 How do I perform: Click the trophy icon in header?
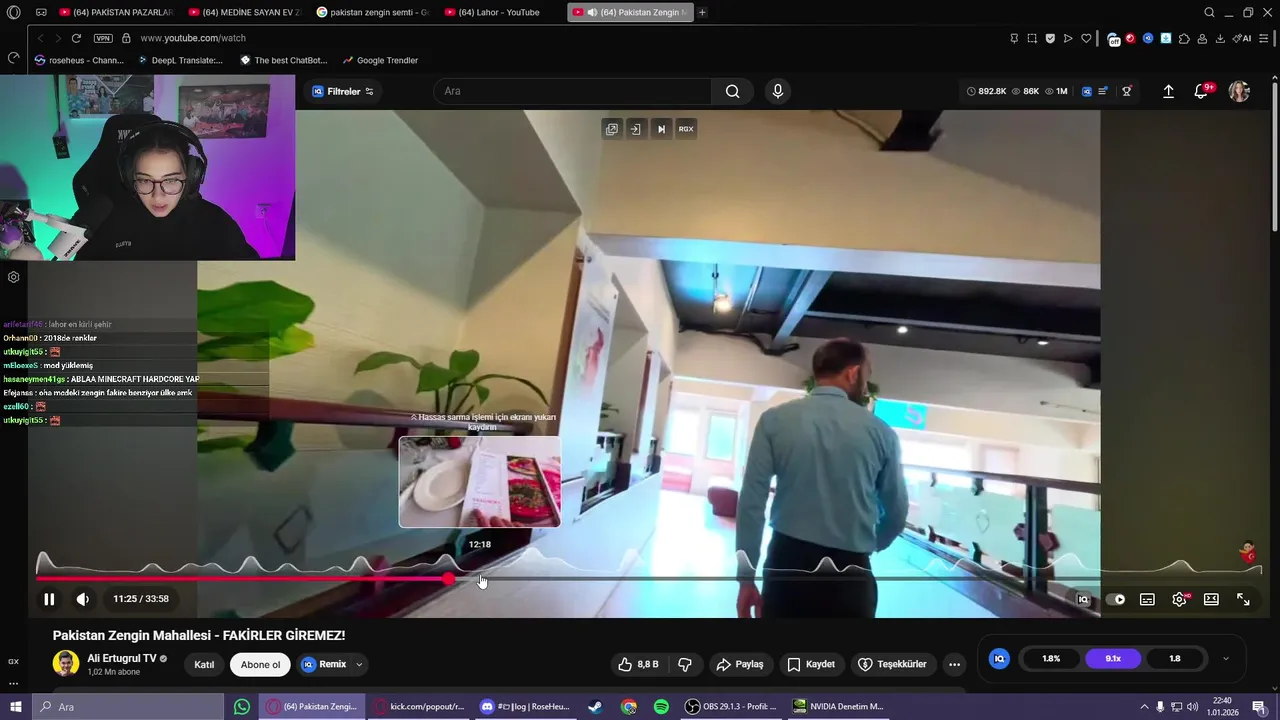tap(1127, 91)
